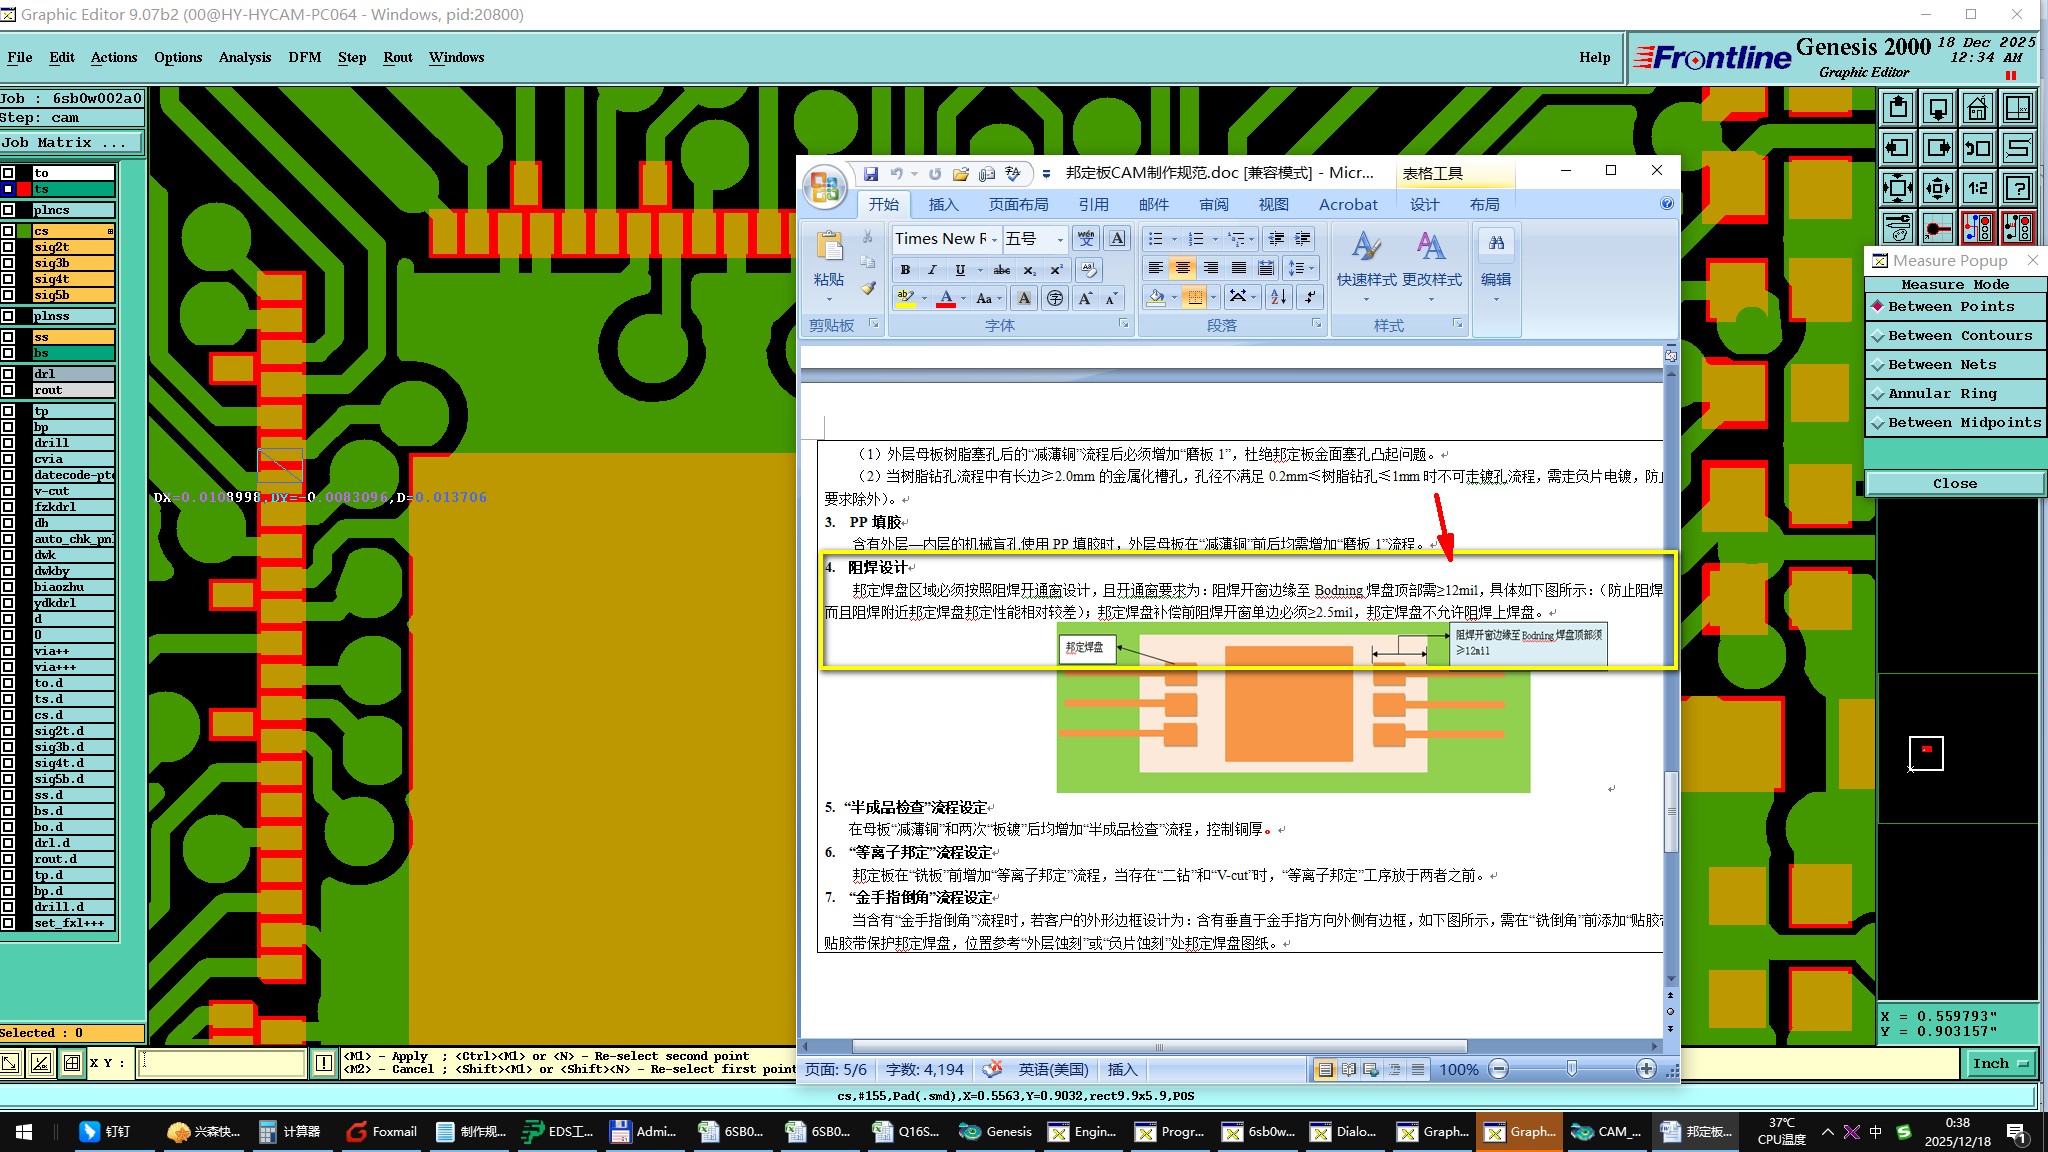The image size is (2048, 1152).
Task: Open the DFM menu
Action: [x=304, y=58]
